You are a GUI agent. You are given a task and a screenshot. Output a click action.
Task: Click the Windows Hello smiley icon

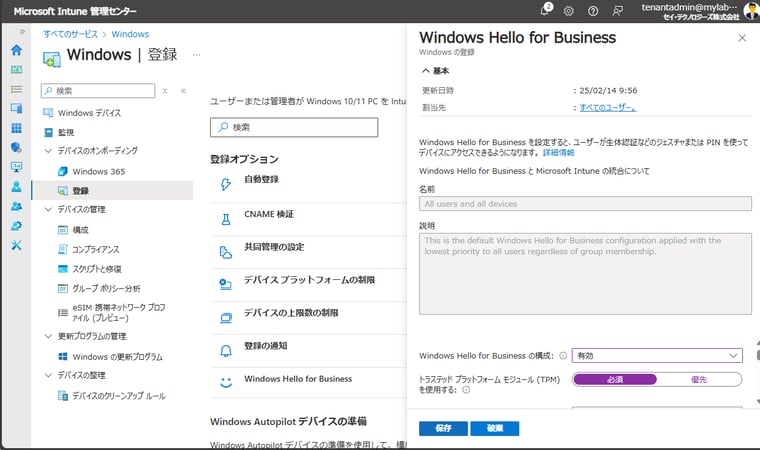pyautogui.click(x=226, y=382)
